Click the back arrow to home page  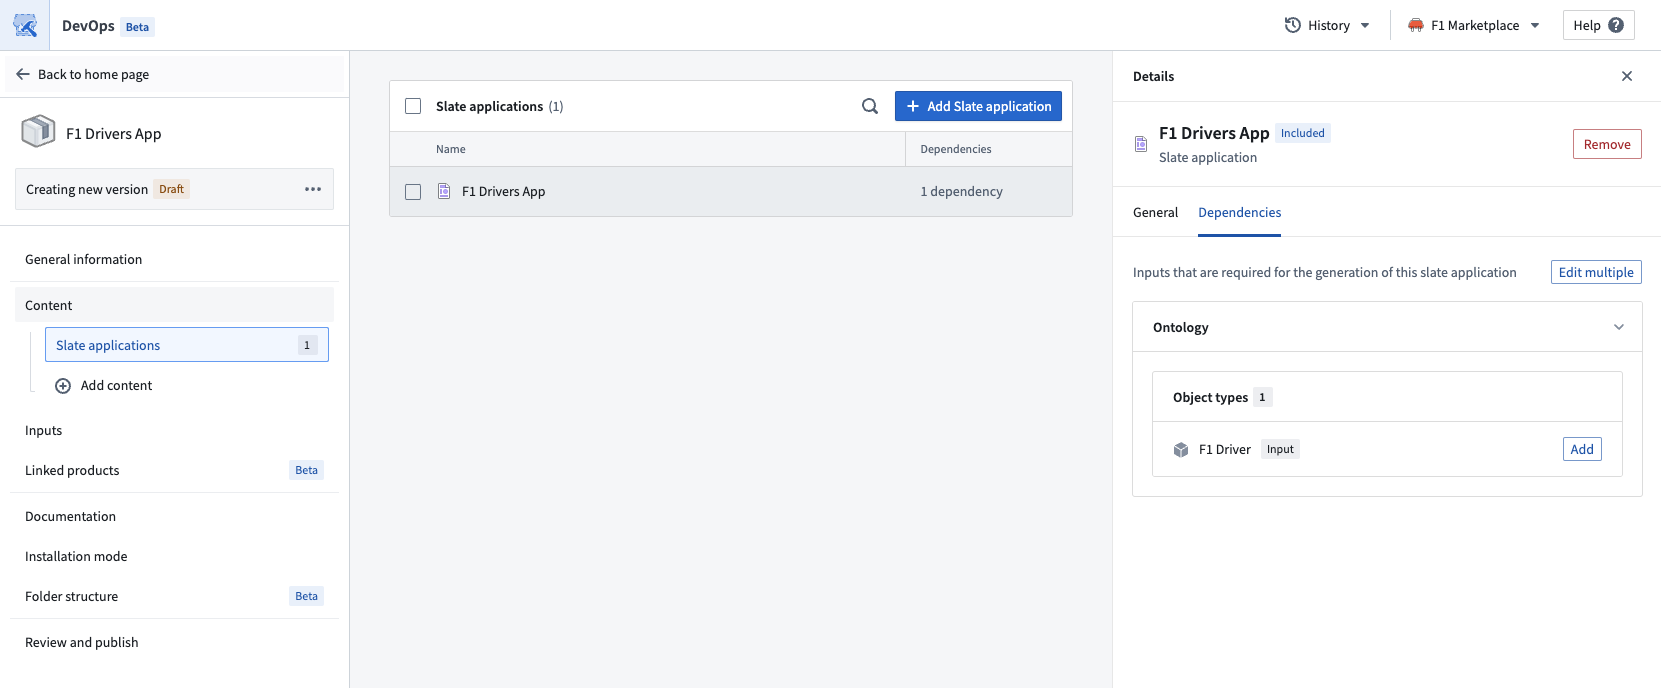pyautogui.click(x=23, y=74)
